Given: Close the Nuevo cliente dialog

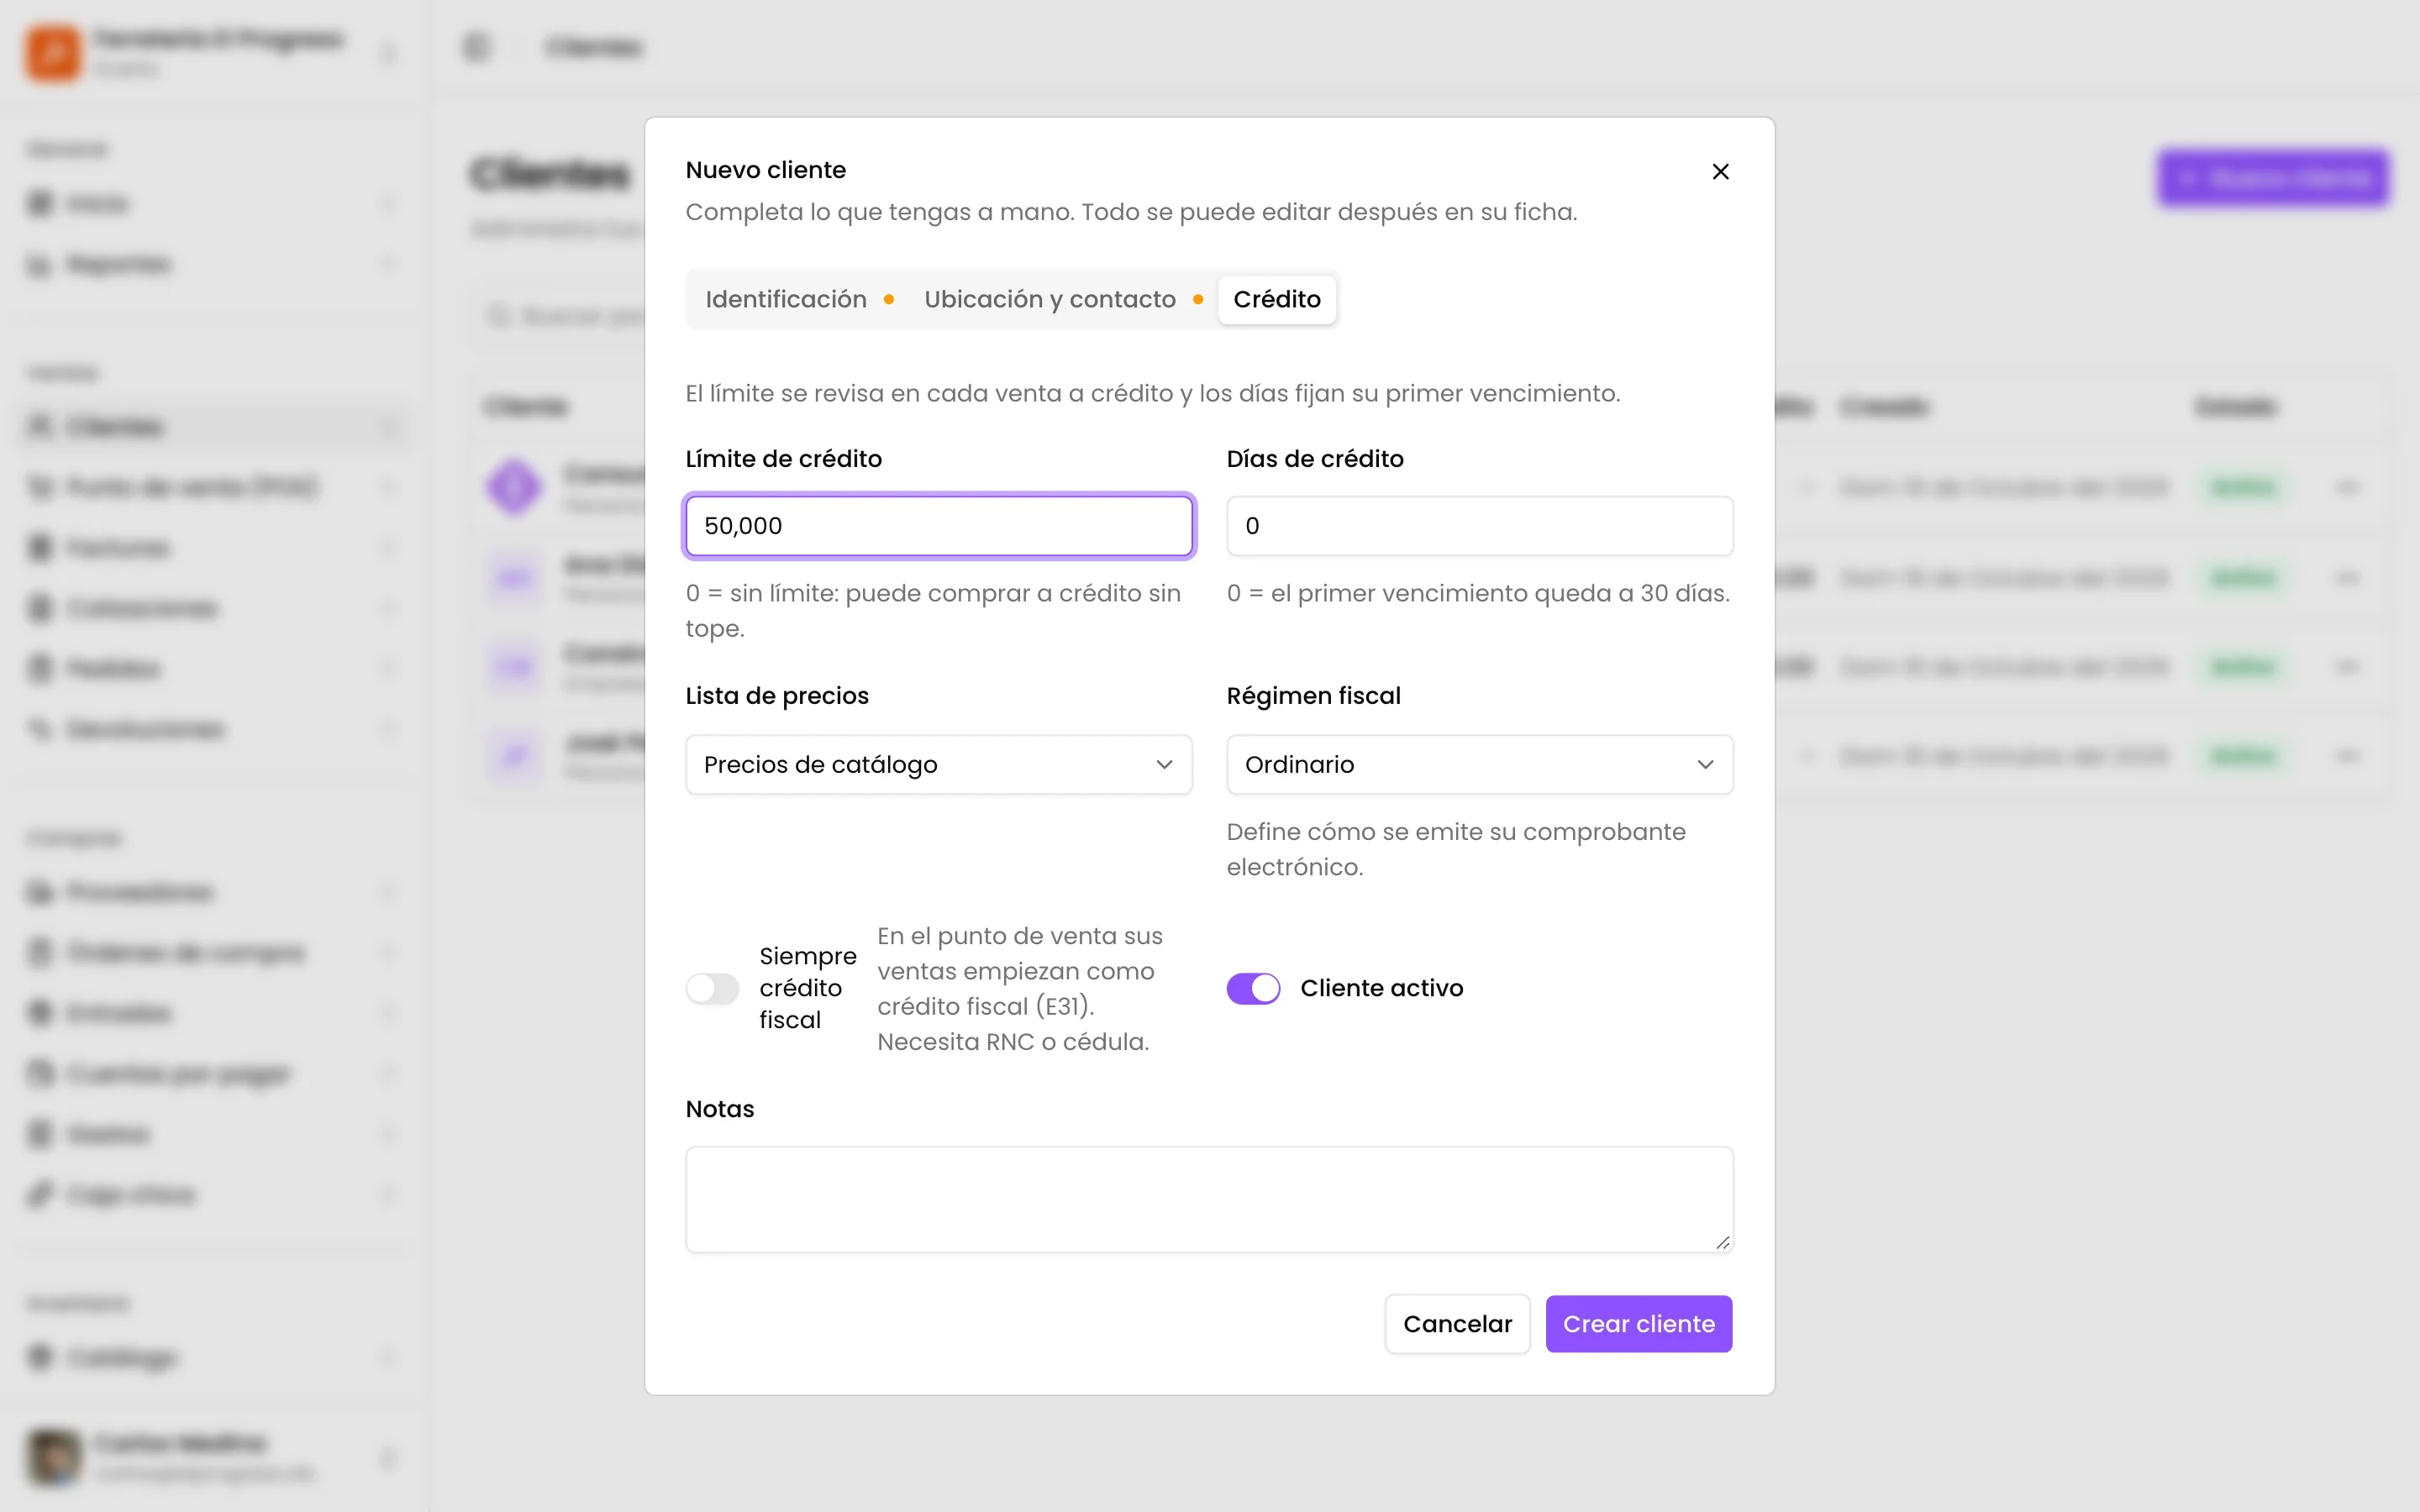Looking at the screenshot, I should pos(1720,172).
